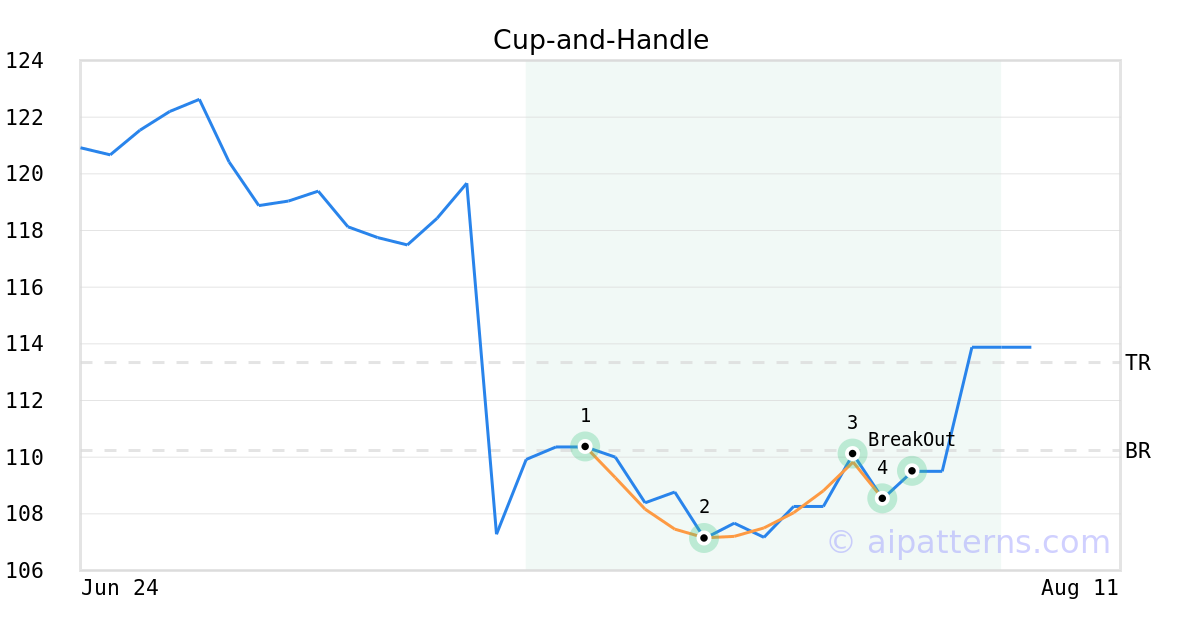
Task: Click the dashed BR horizontal line
Action: pyautogui.click(x=300, y=451)
